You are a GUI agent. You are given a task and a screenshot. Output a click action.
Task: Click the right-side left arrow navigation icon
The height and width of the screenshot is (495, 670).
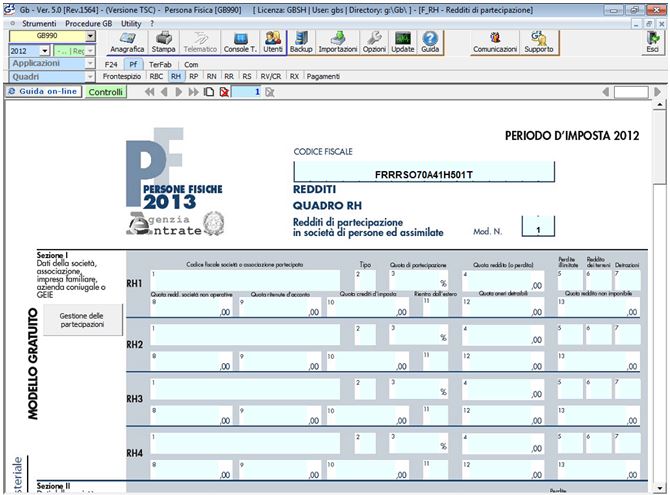click(605, 92)
